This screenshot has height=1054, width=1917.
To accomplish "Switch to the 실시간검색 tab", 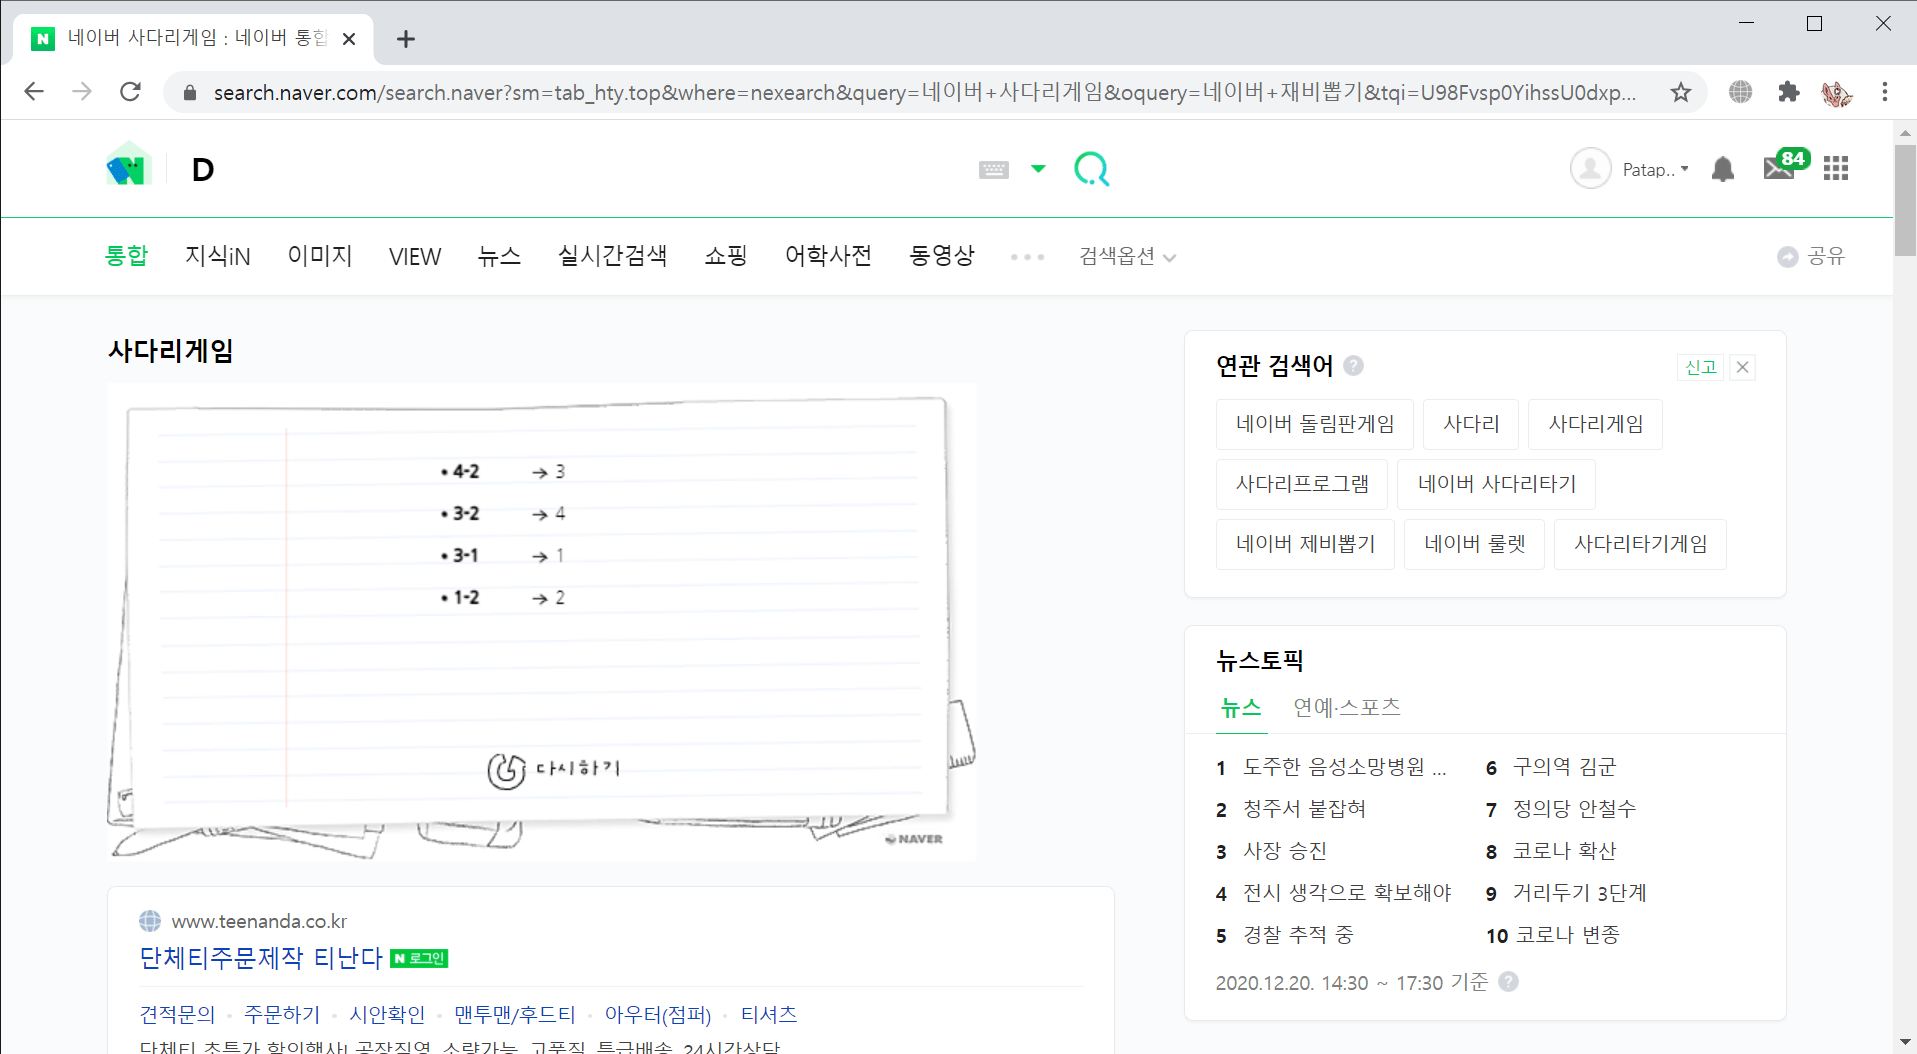I will click(612, 256).
